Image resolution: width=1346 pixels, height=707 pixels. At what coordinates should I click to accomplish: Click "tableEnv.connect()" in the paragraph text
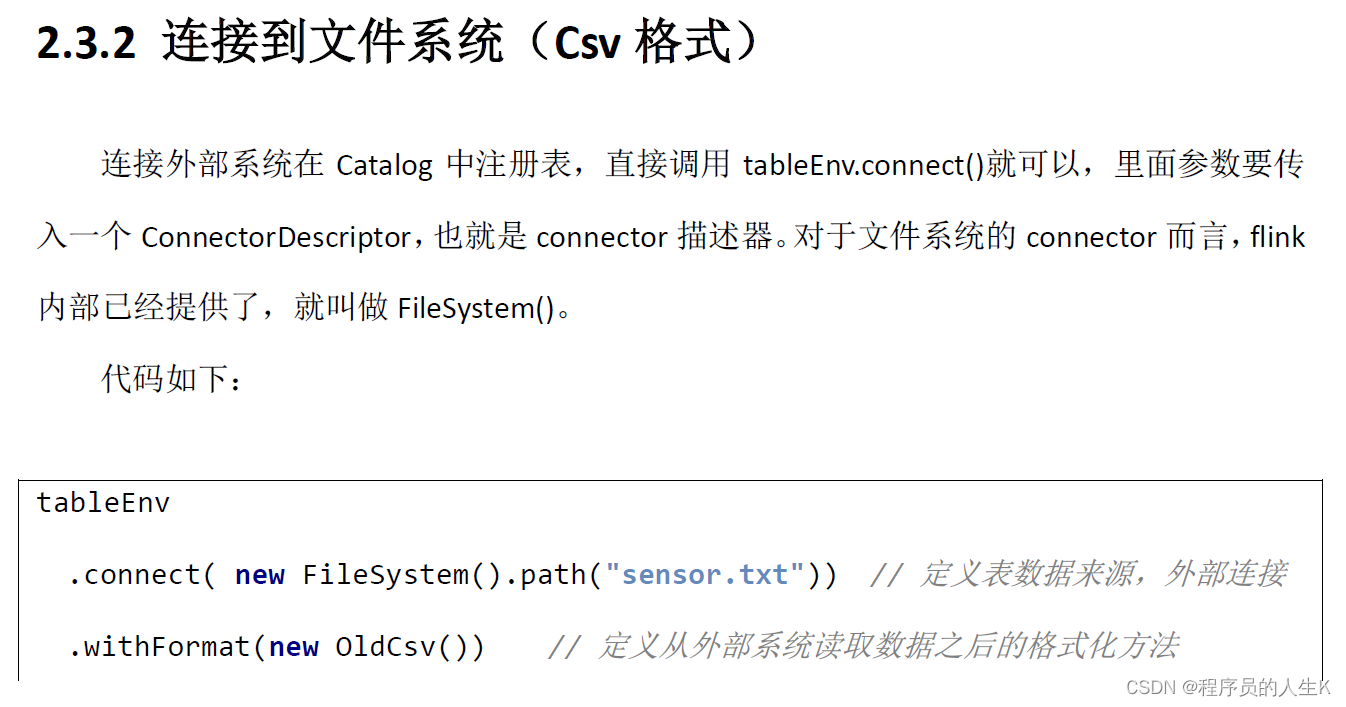[864, 165]
